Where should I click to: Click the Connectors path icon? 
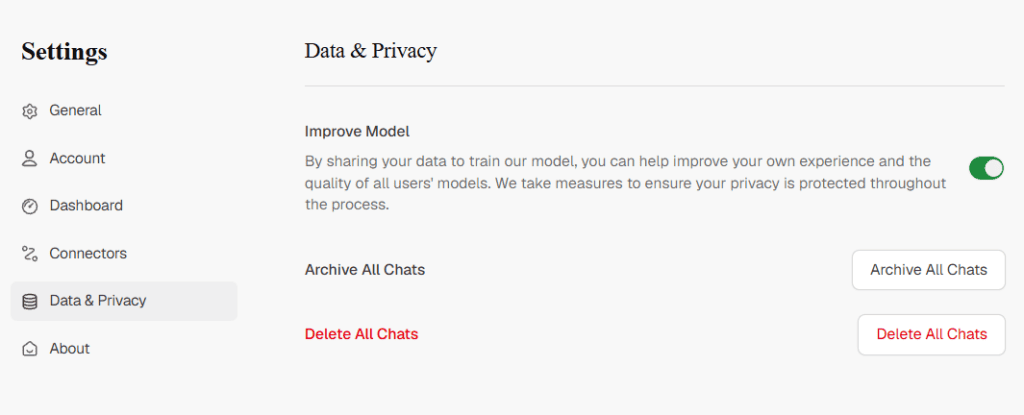[29, 254]
